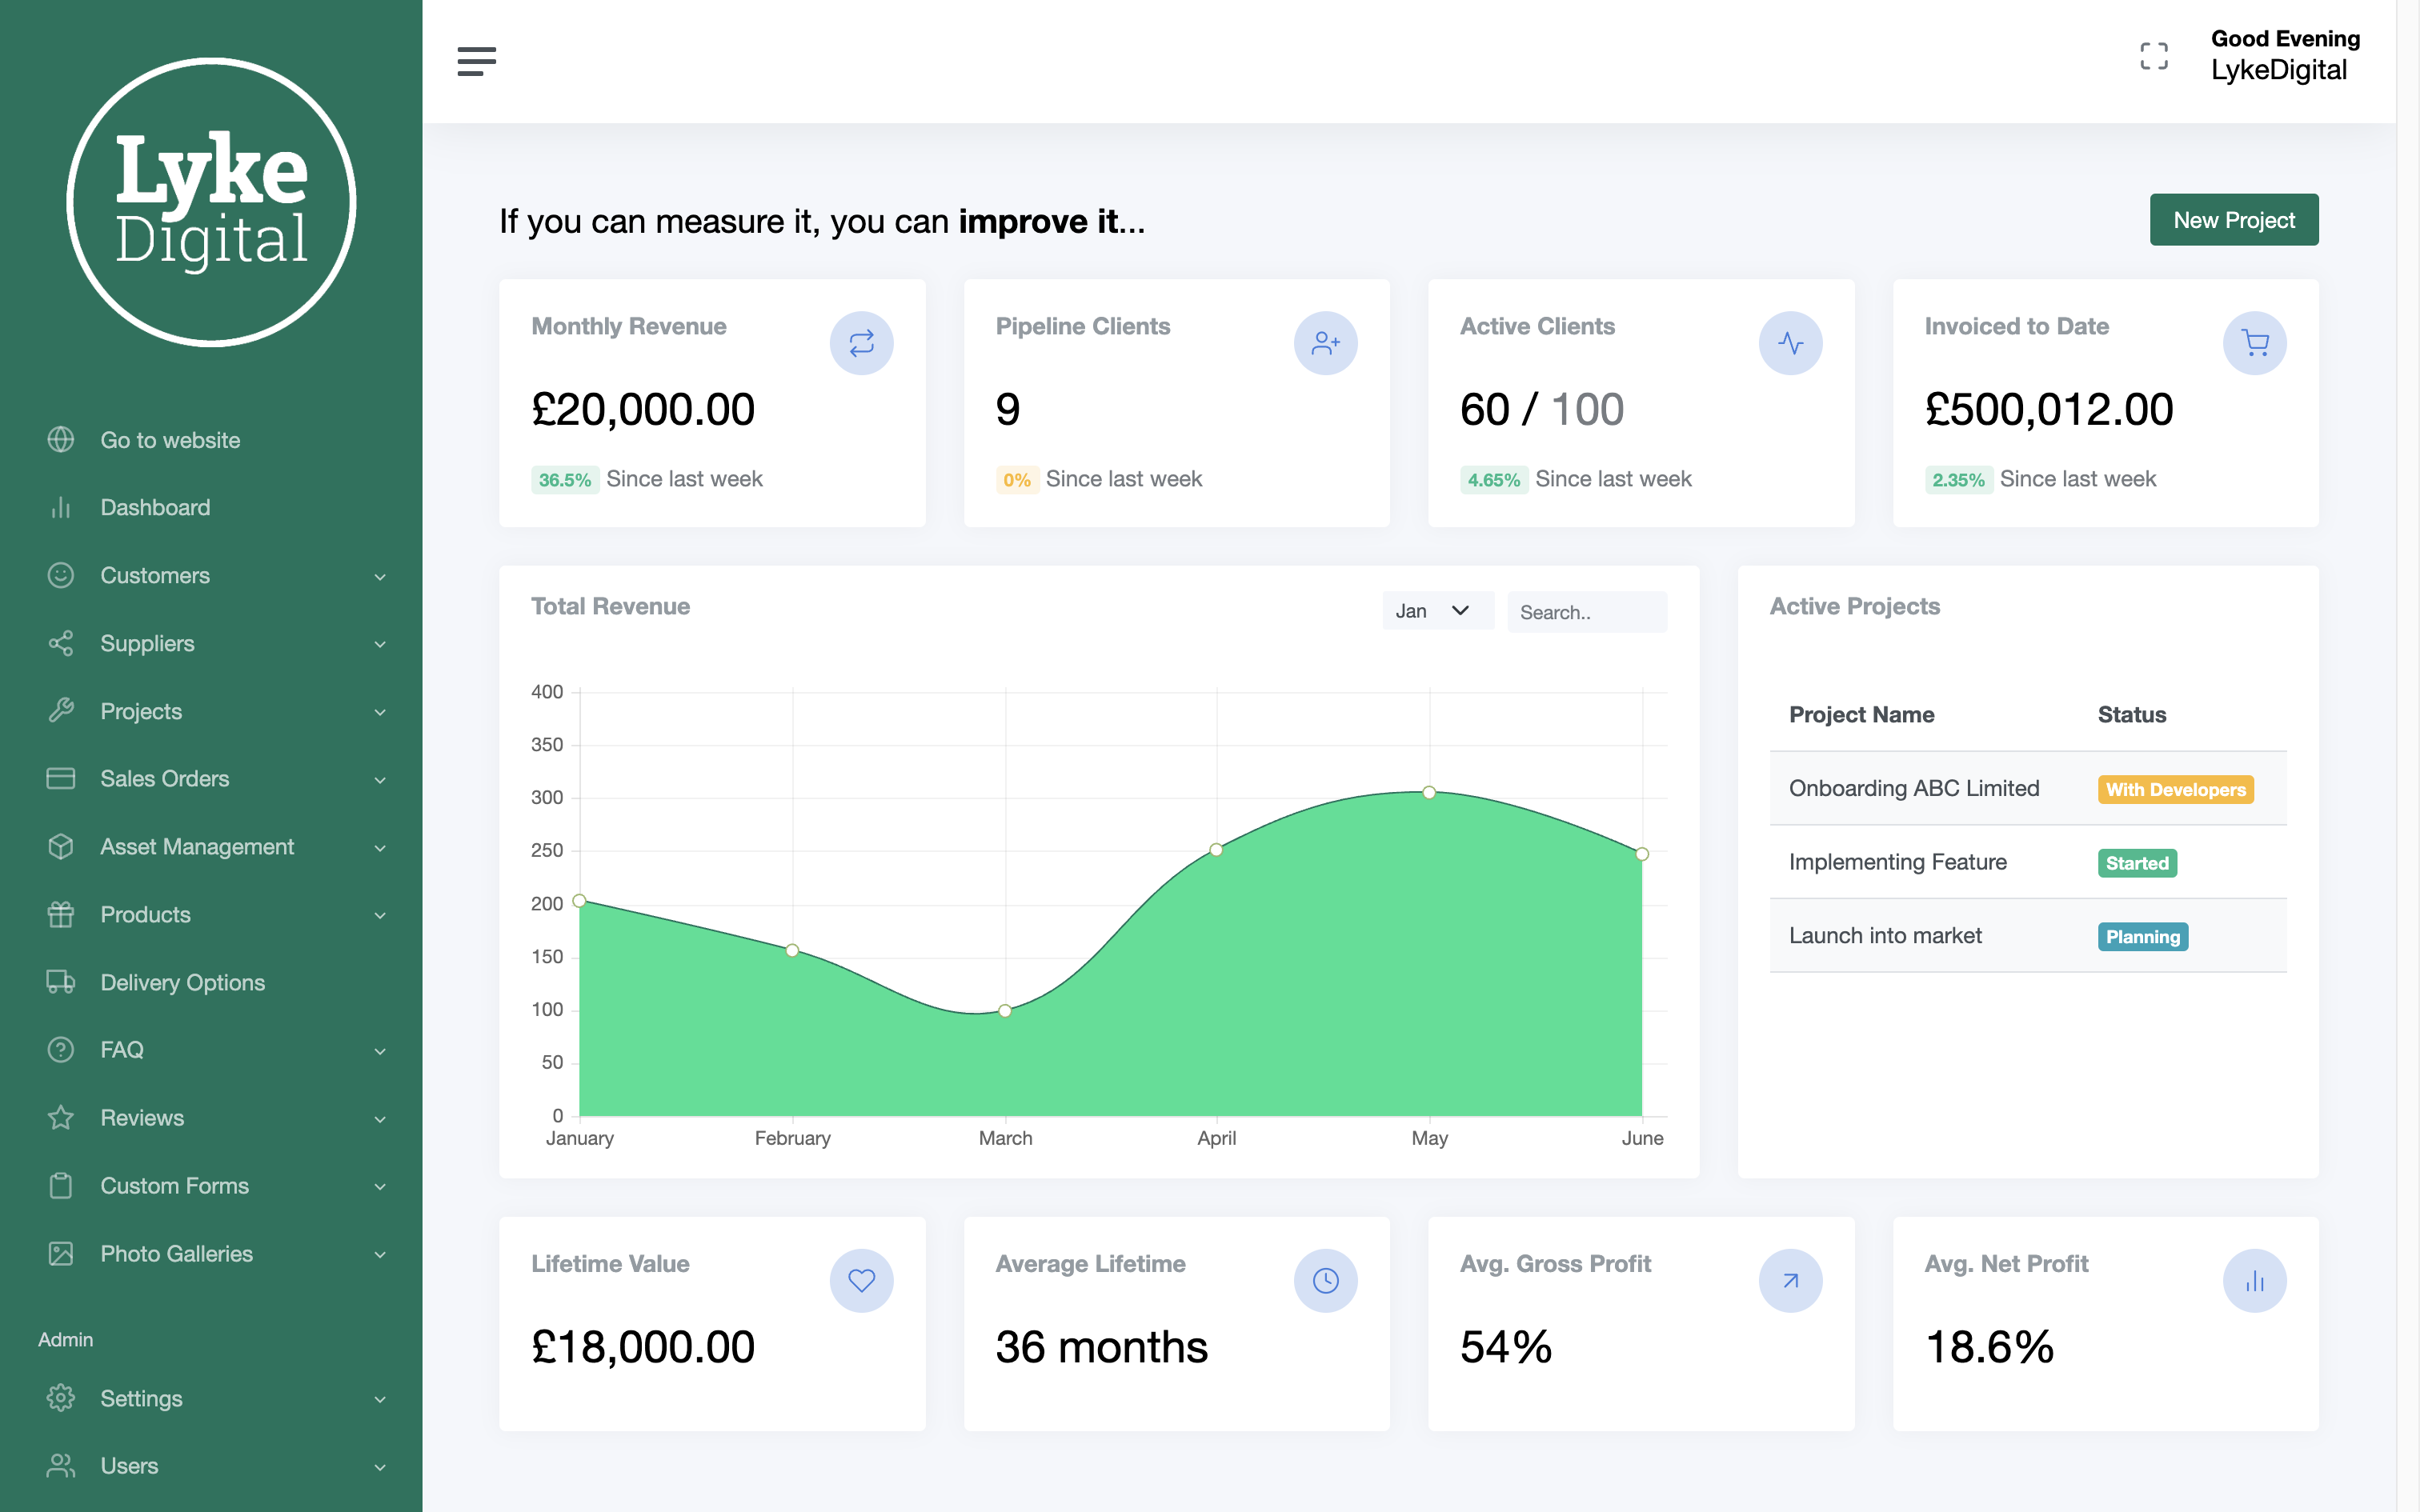Open the Jan month dropdown
This screenshot has width=2420, height=1512.
click(x=1437, y=611)
